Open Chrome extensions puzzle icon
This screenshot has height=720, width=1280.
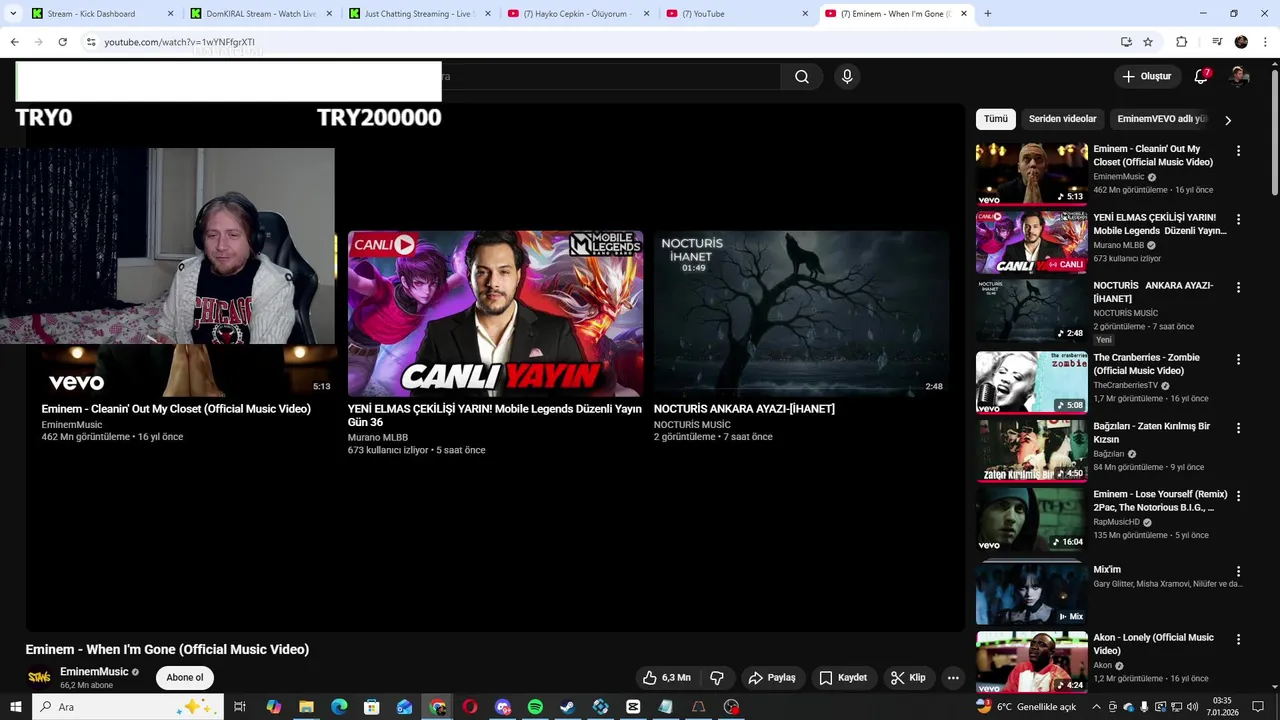point(1181,42)
